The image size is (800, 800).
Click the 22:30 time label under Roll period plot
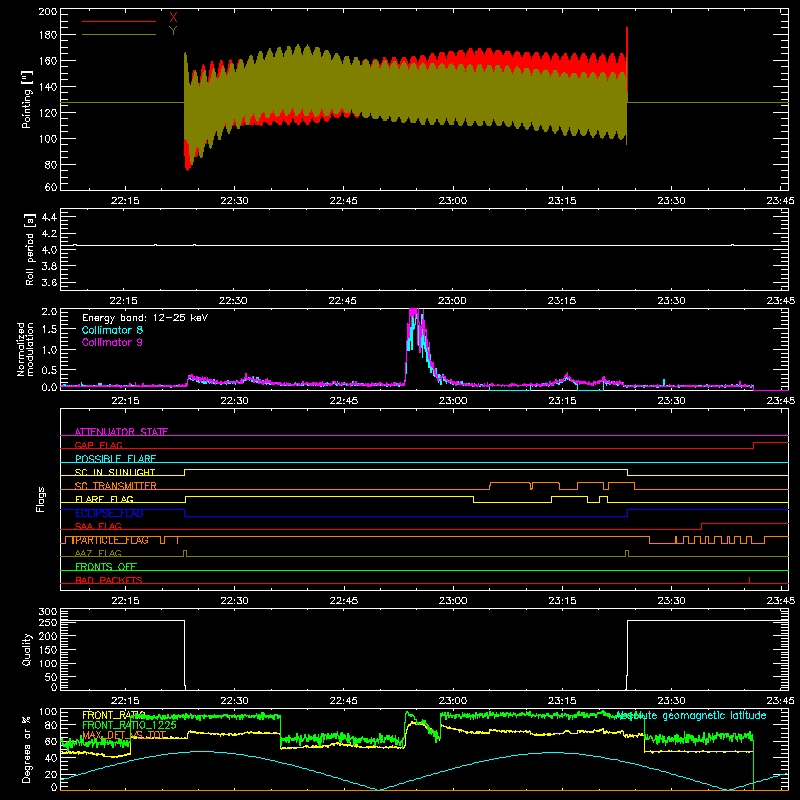pos(234,301)
